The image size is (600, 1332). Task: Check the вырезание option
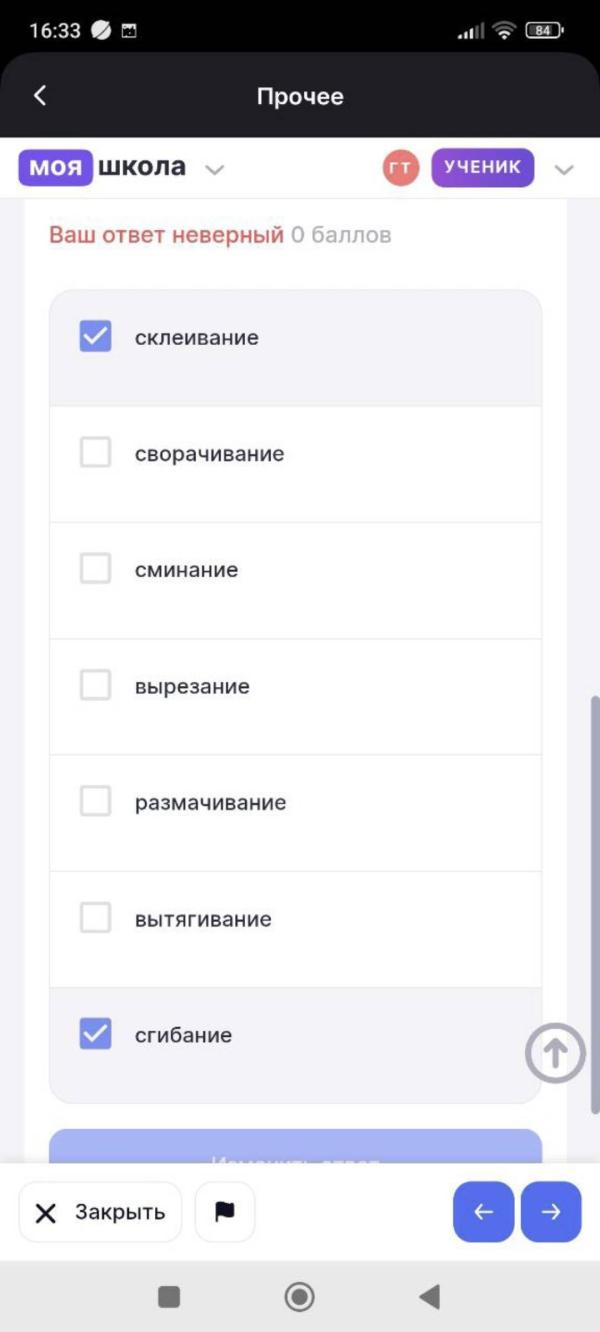pyautogui.click(x=95, y=686)
